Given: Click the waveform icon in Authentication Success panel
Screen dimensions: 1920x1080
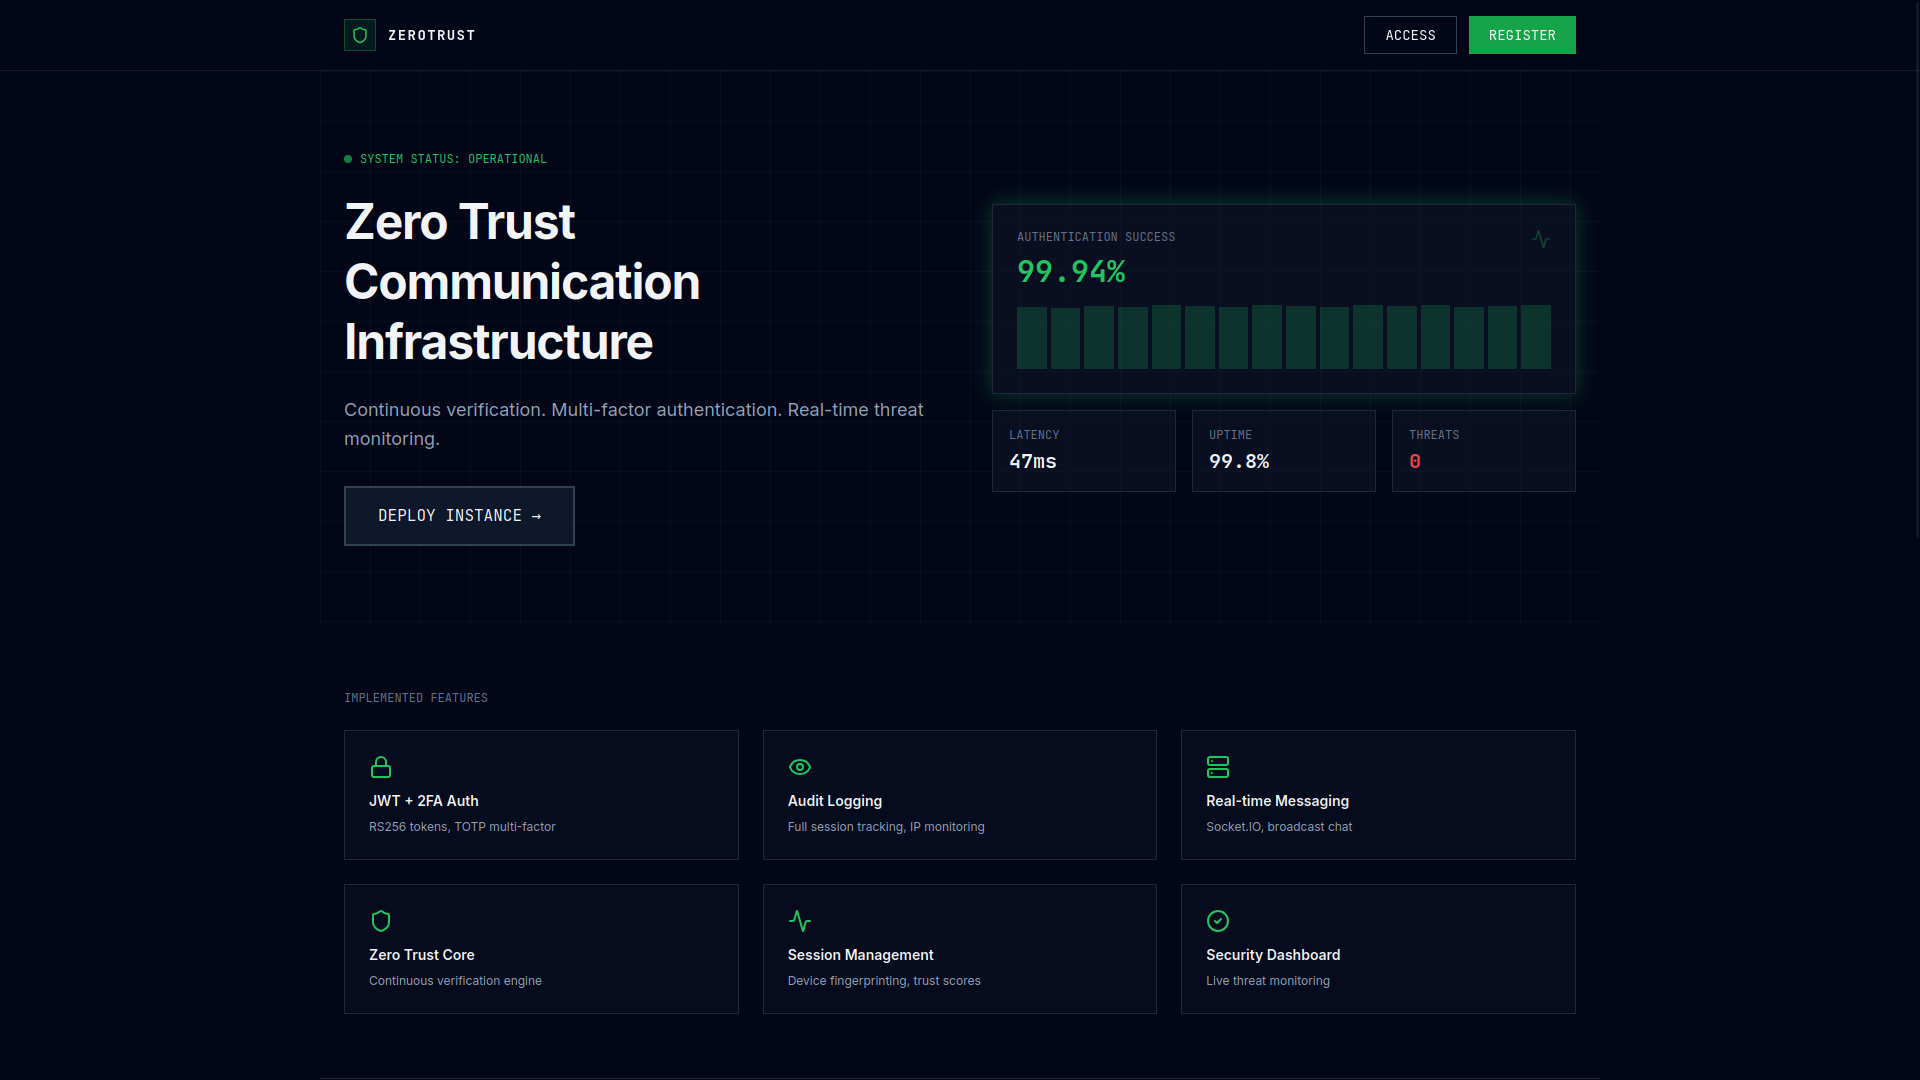Looking at the screenshot, I should point(1540,239).
